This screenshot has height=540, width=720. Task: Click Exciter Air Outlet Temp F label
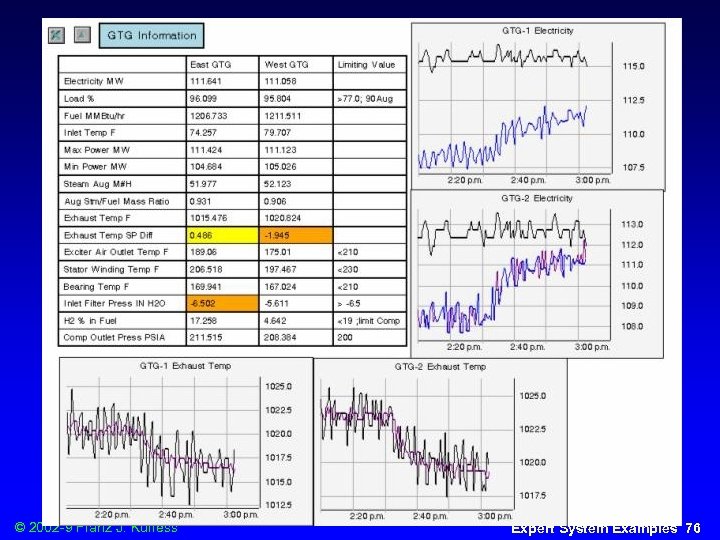(x=116, y=252)
